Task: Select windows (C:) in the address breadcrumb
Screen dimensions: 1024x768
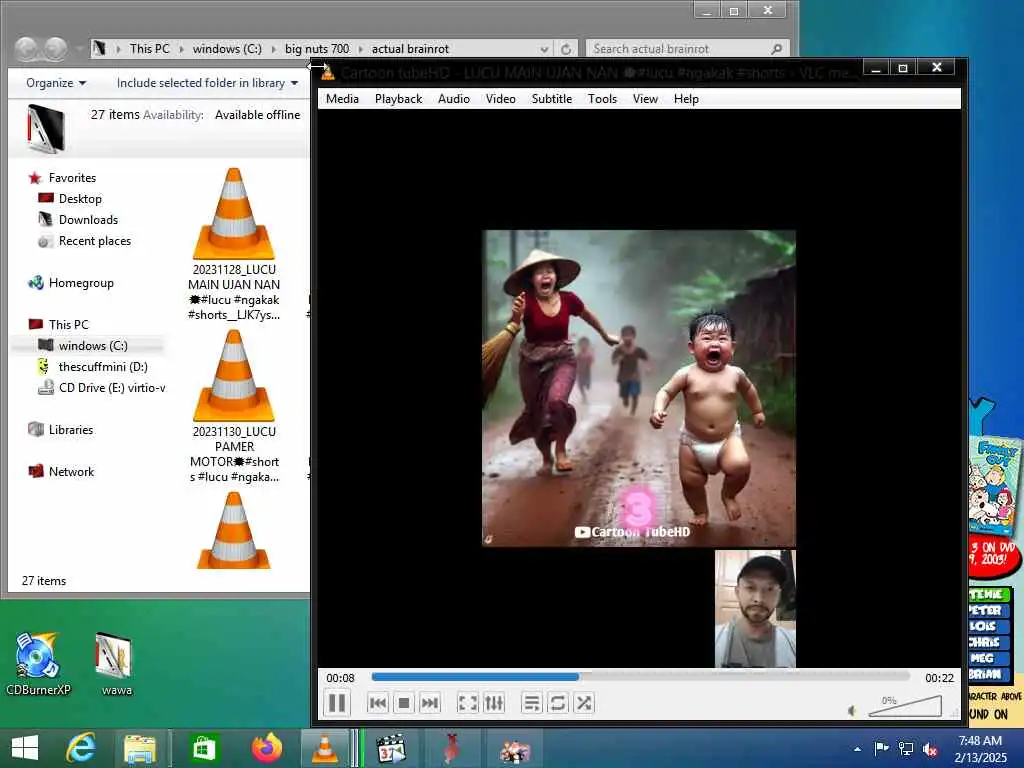Action: [227, 49]
